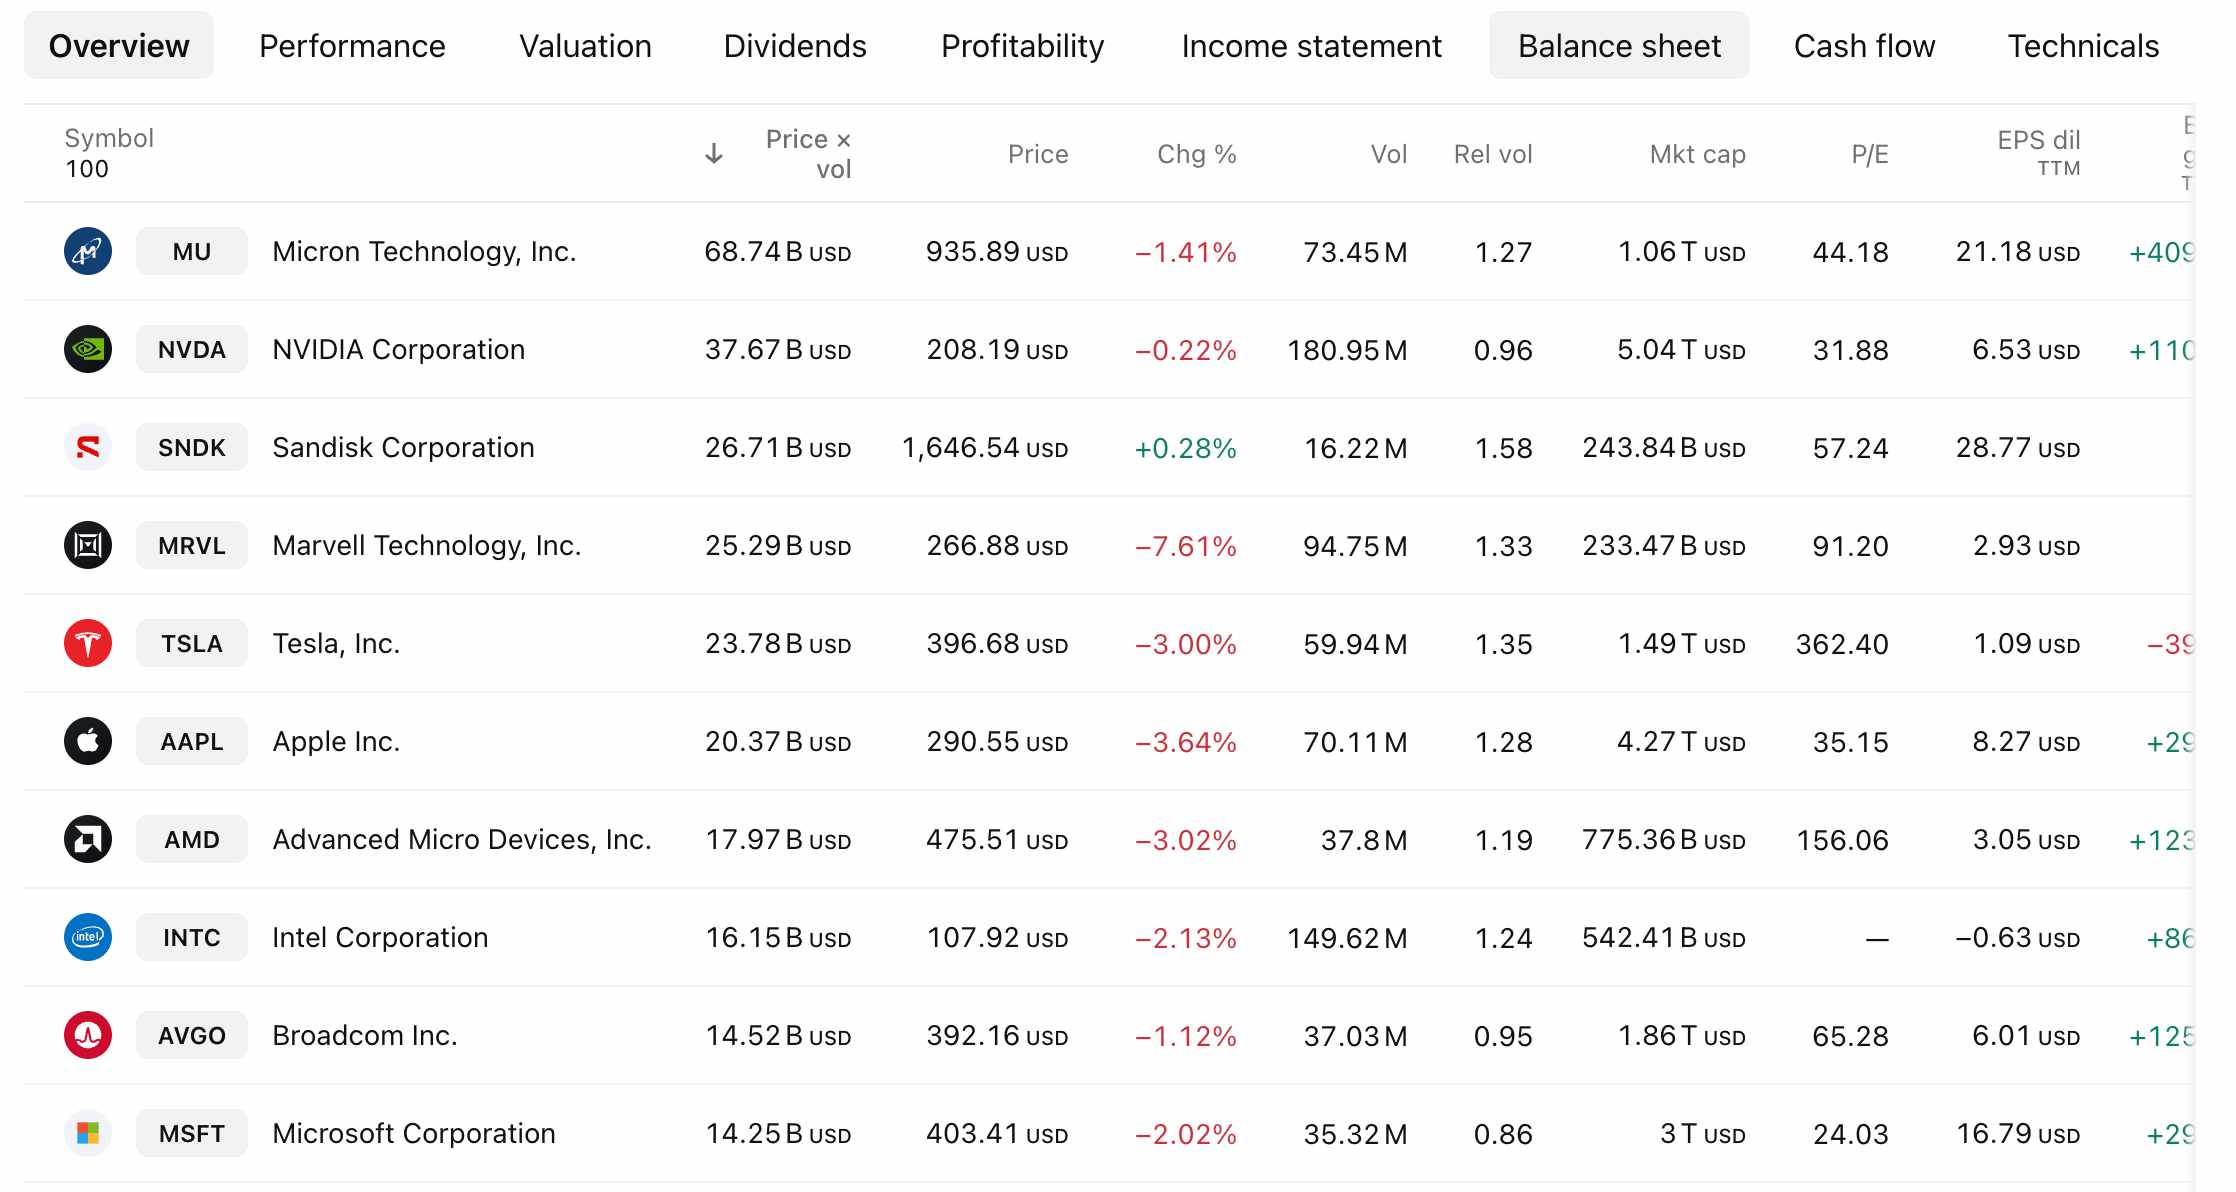Open the Balance sheet tab
Image resolution: width=2236 pixels, height=1192 pixels.
pos(1619,46)
